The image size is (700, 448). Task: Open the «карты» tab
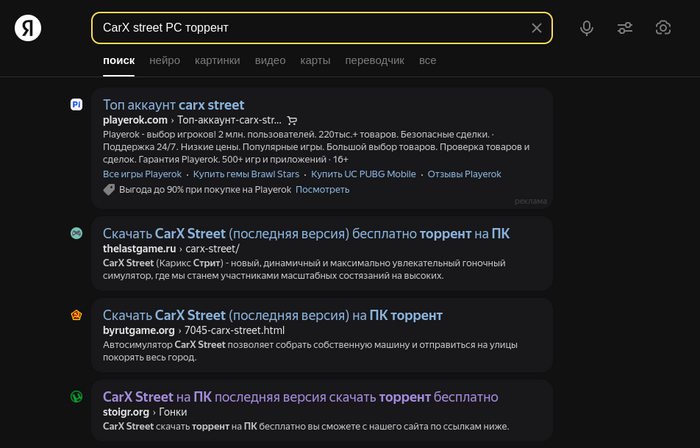(314, 61)
